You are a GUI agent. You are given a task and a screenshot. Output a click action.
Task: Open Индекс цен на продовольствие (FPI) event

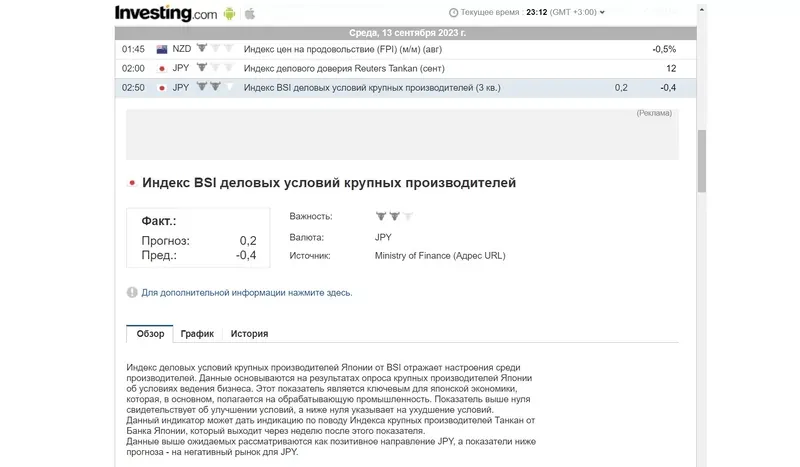[x=343, y=50]
